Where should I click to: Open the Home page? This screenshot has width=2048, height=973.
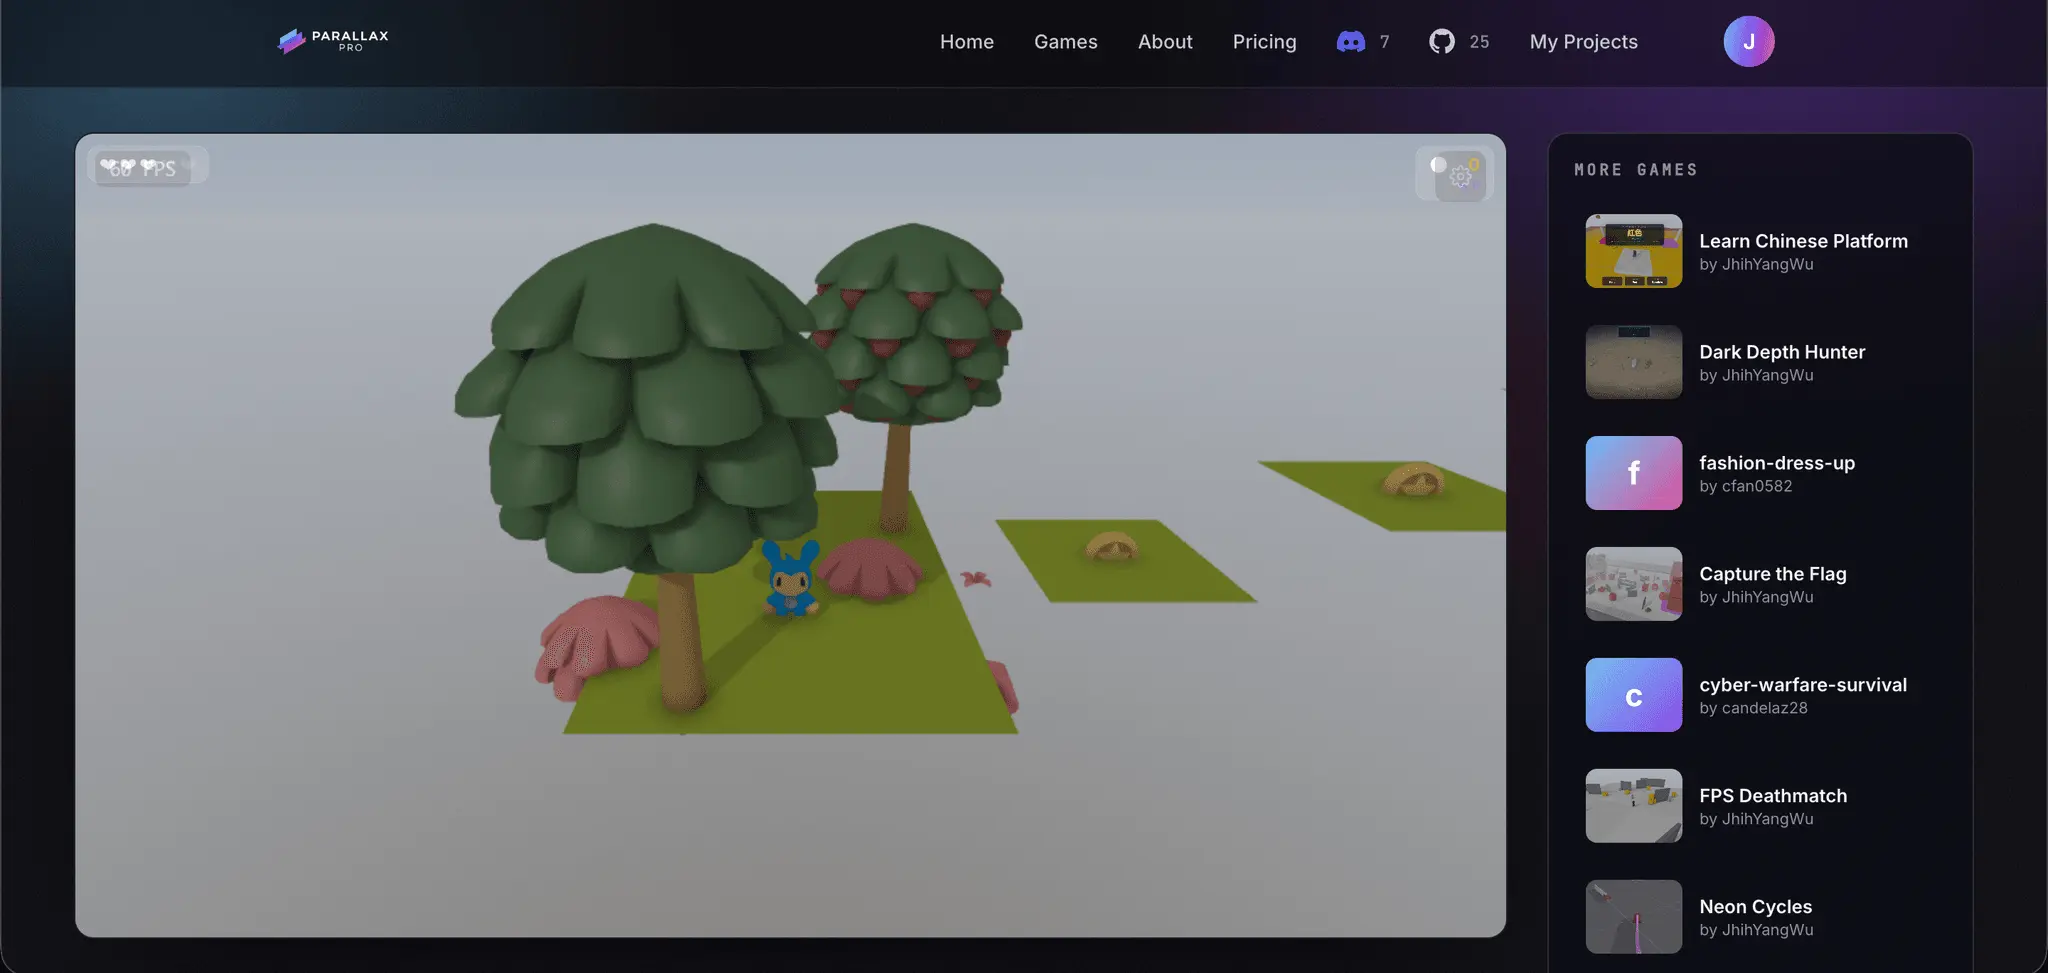click(x=966, y=42)
